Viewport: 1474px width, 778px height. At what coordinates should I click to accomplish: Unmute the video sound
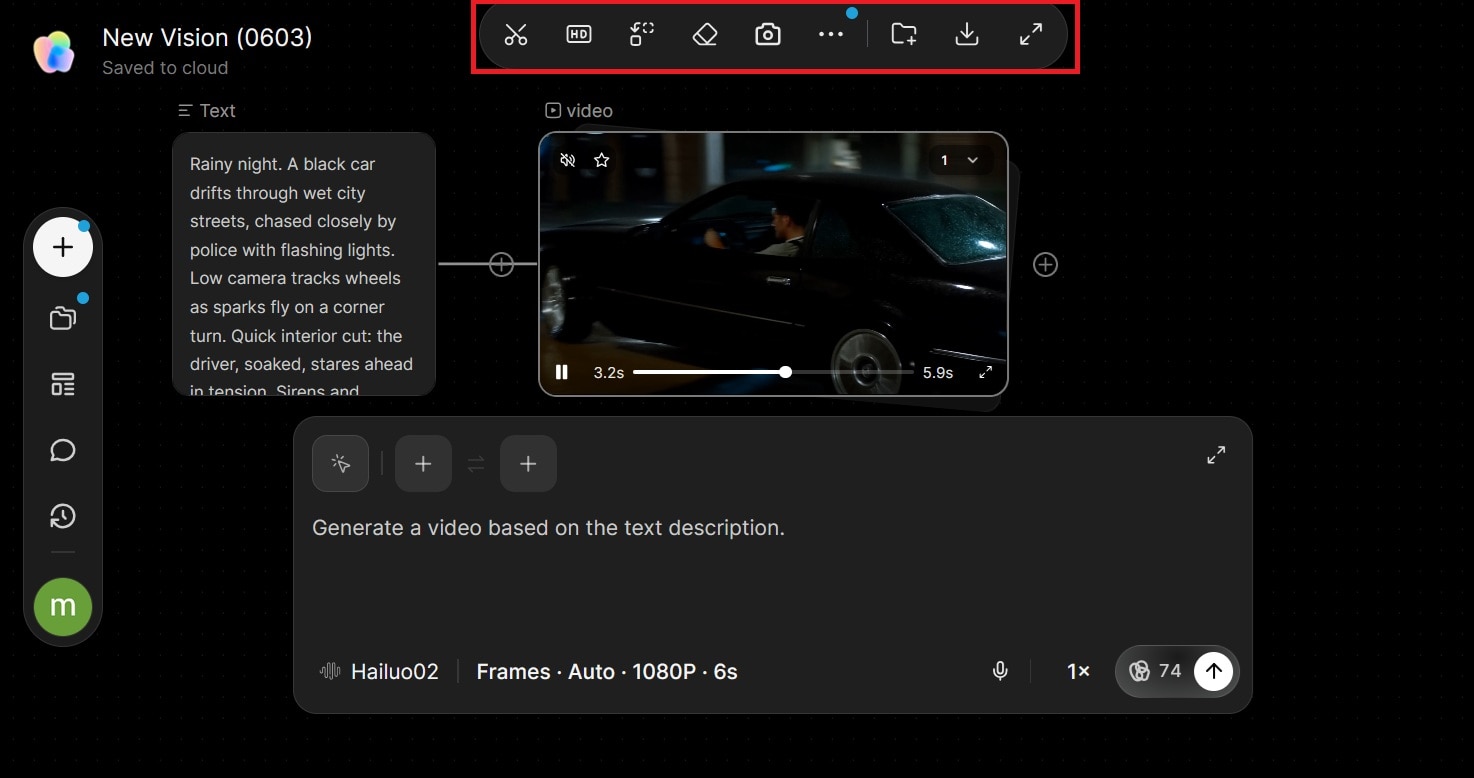point(568,160)
